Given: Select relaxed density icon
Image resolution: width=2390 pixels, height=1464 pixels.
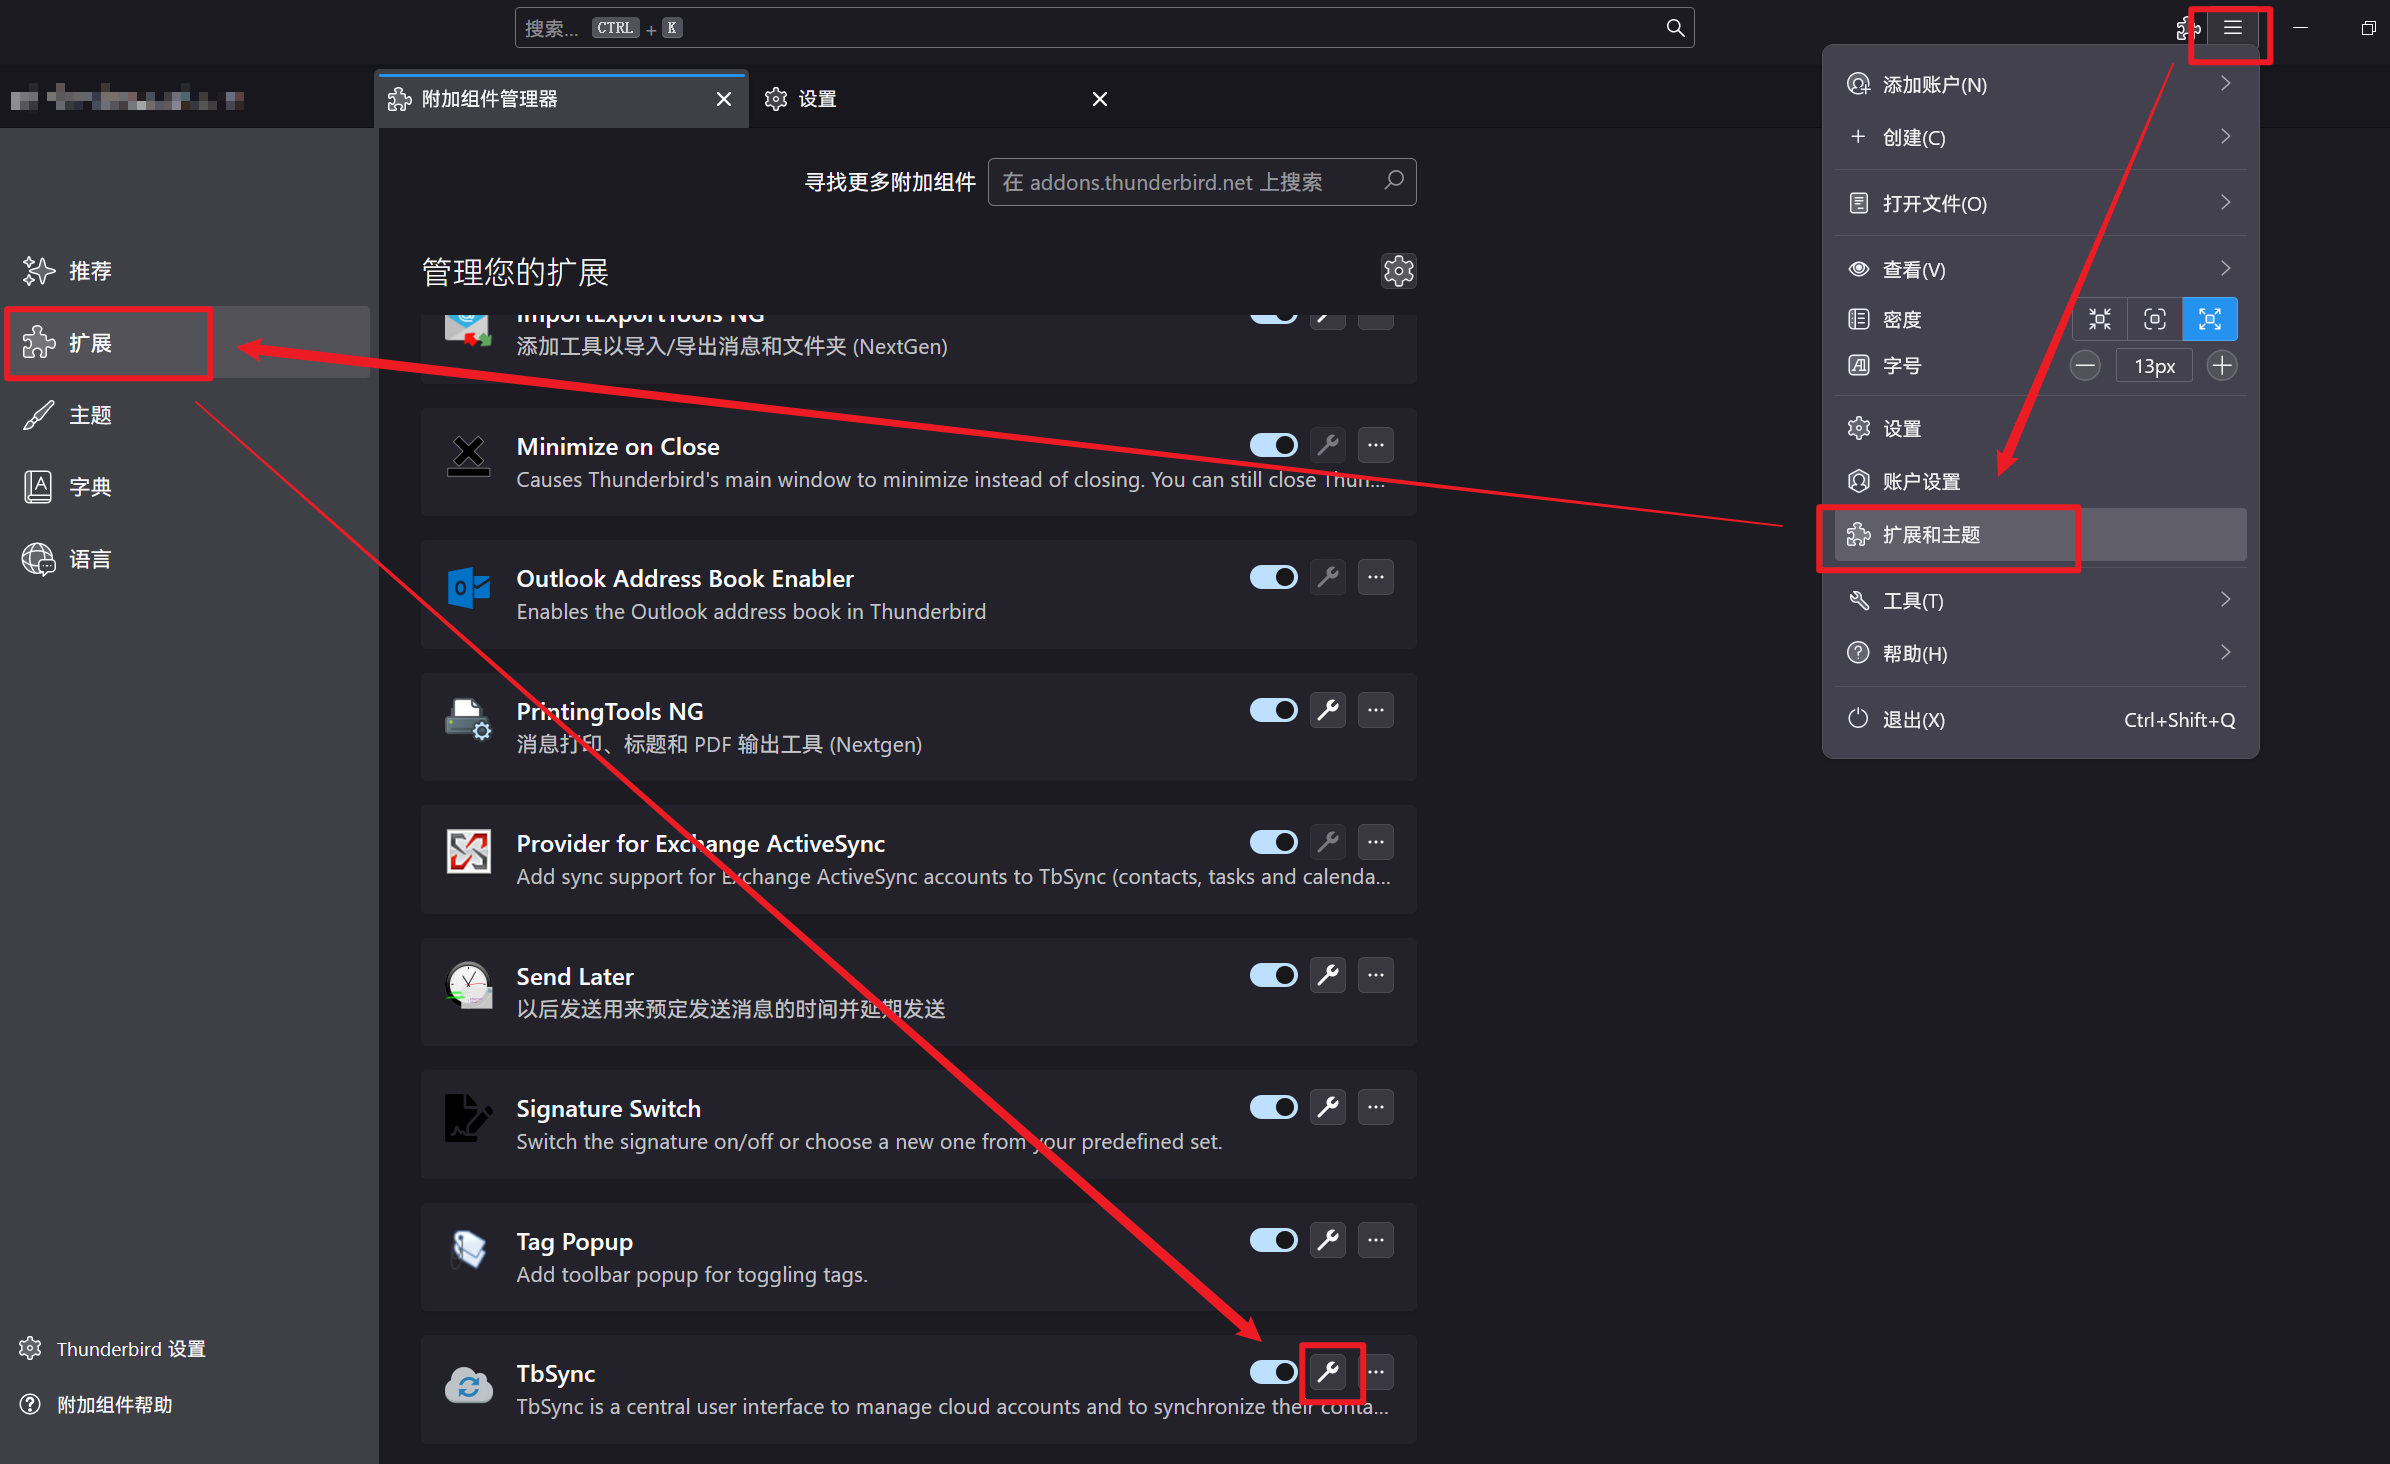Looking at the screenshot, I should tap(2210, 319).
